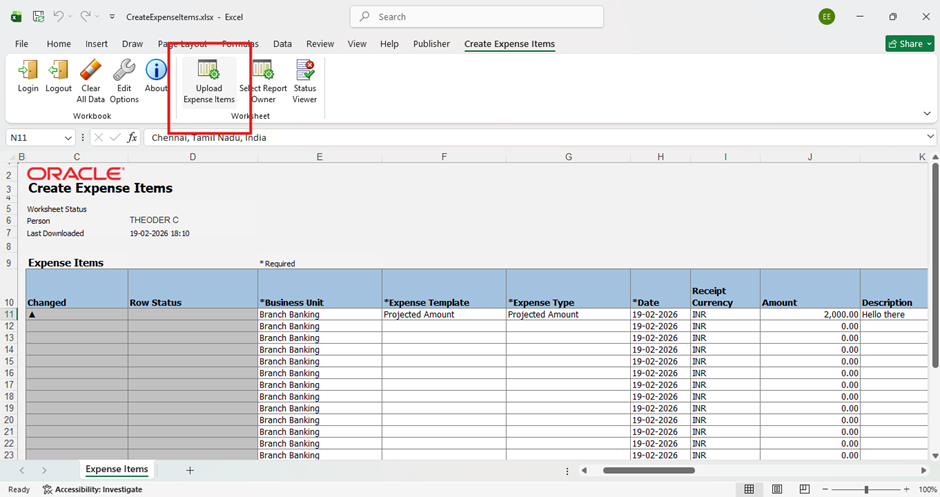Viewport: 940px width, 497px height.
Task: Click the Login ribbon icon
Action: tap(28, 70)
